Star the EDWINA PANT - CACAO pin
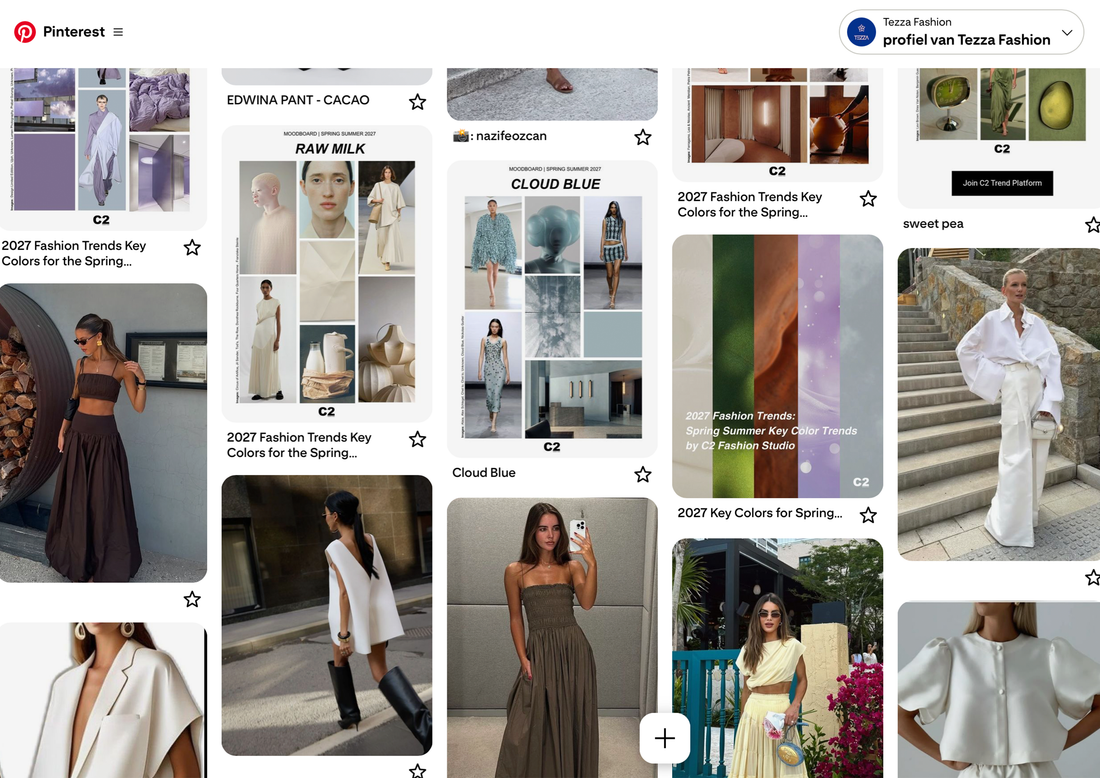The height and width of the screenshot is (778, 1100). pos(417,101)
